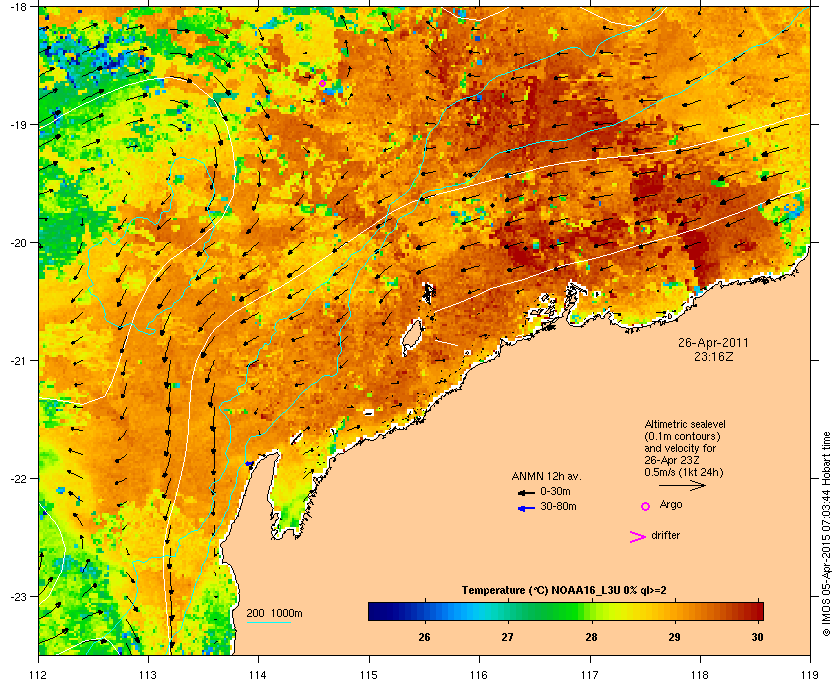Click the latitude axis label -21
The image size is (840, 680).
[18, 361]
